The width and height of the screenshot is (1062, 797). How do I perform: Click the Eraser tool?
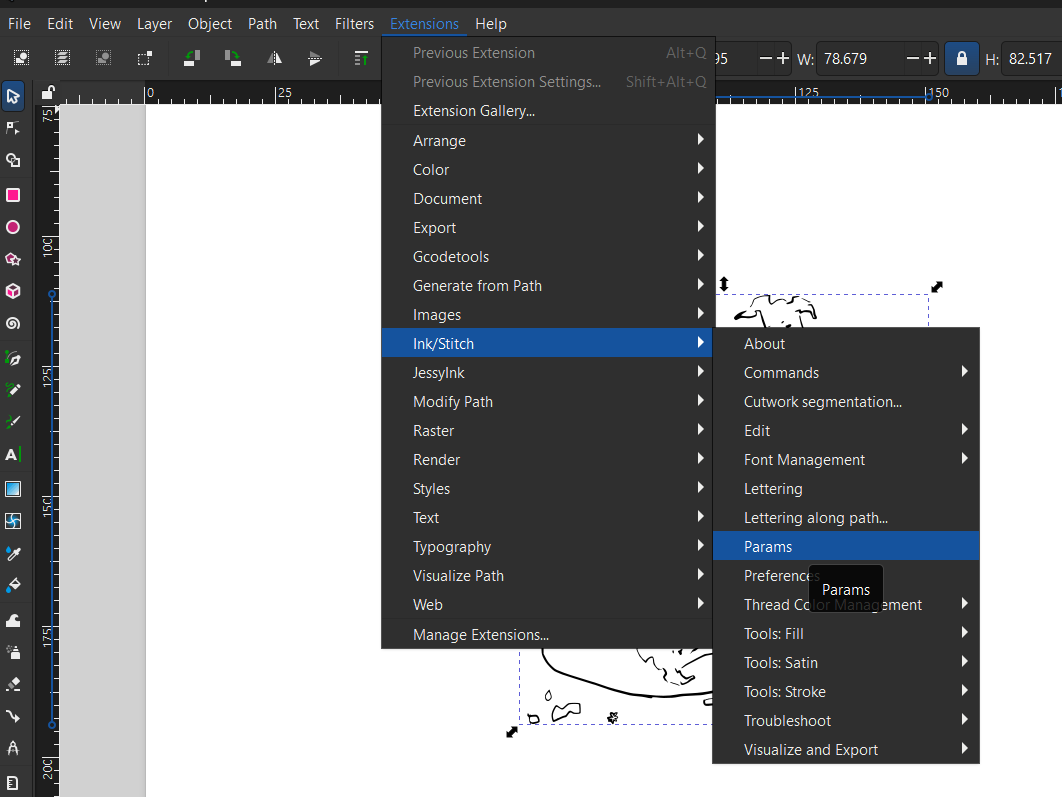pyautogui.click(x=13, y=685)
